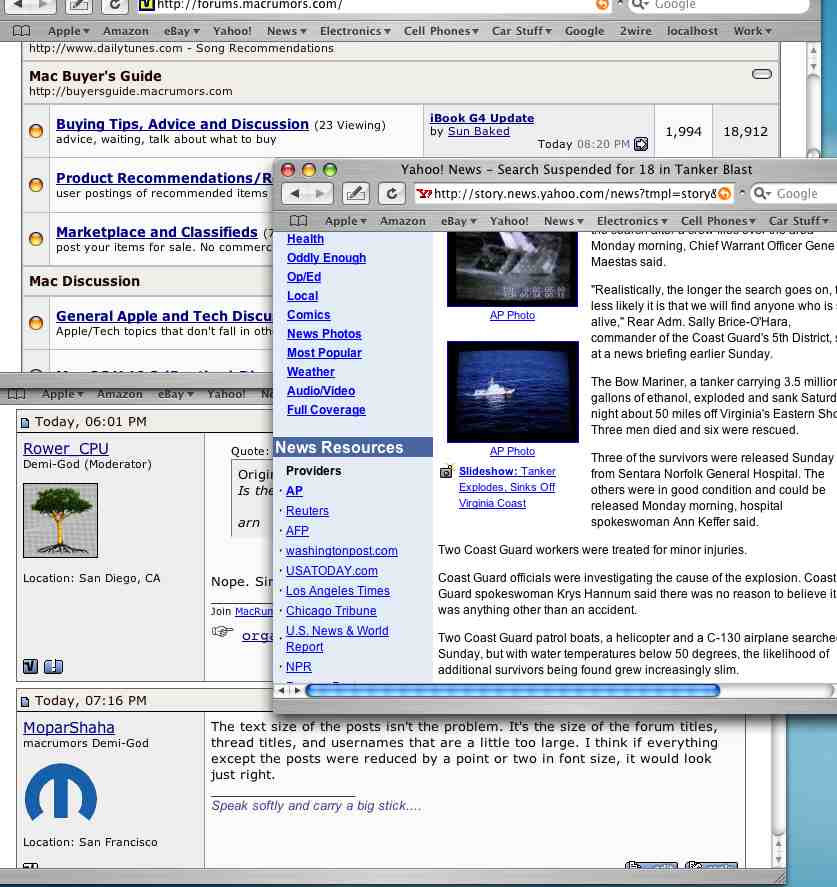Open Google bookmark in MacRumors bookmarks bar
837x887 pixels.
point(584,31)
